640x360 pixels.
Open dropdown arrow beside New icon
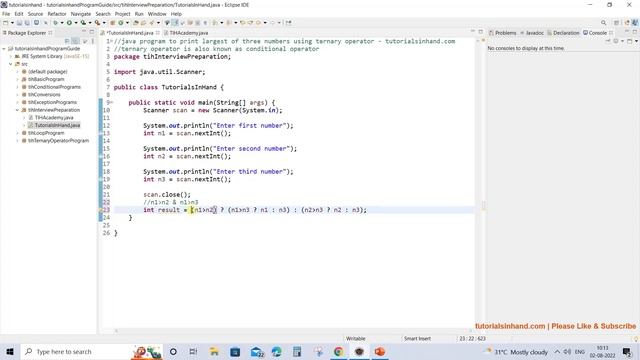coord(12,23)
